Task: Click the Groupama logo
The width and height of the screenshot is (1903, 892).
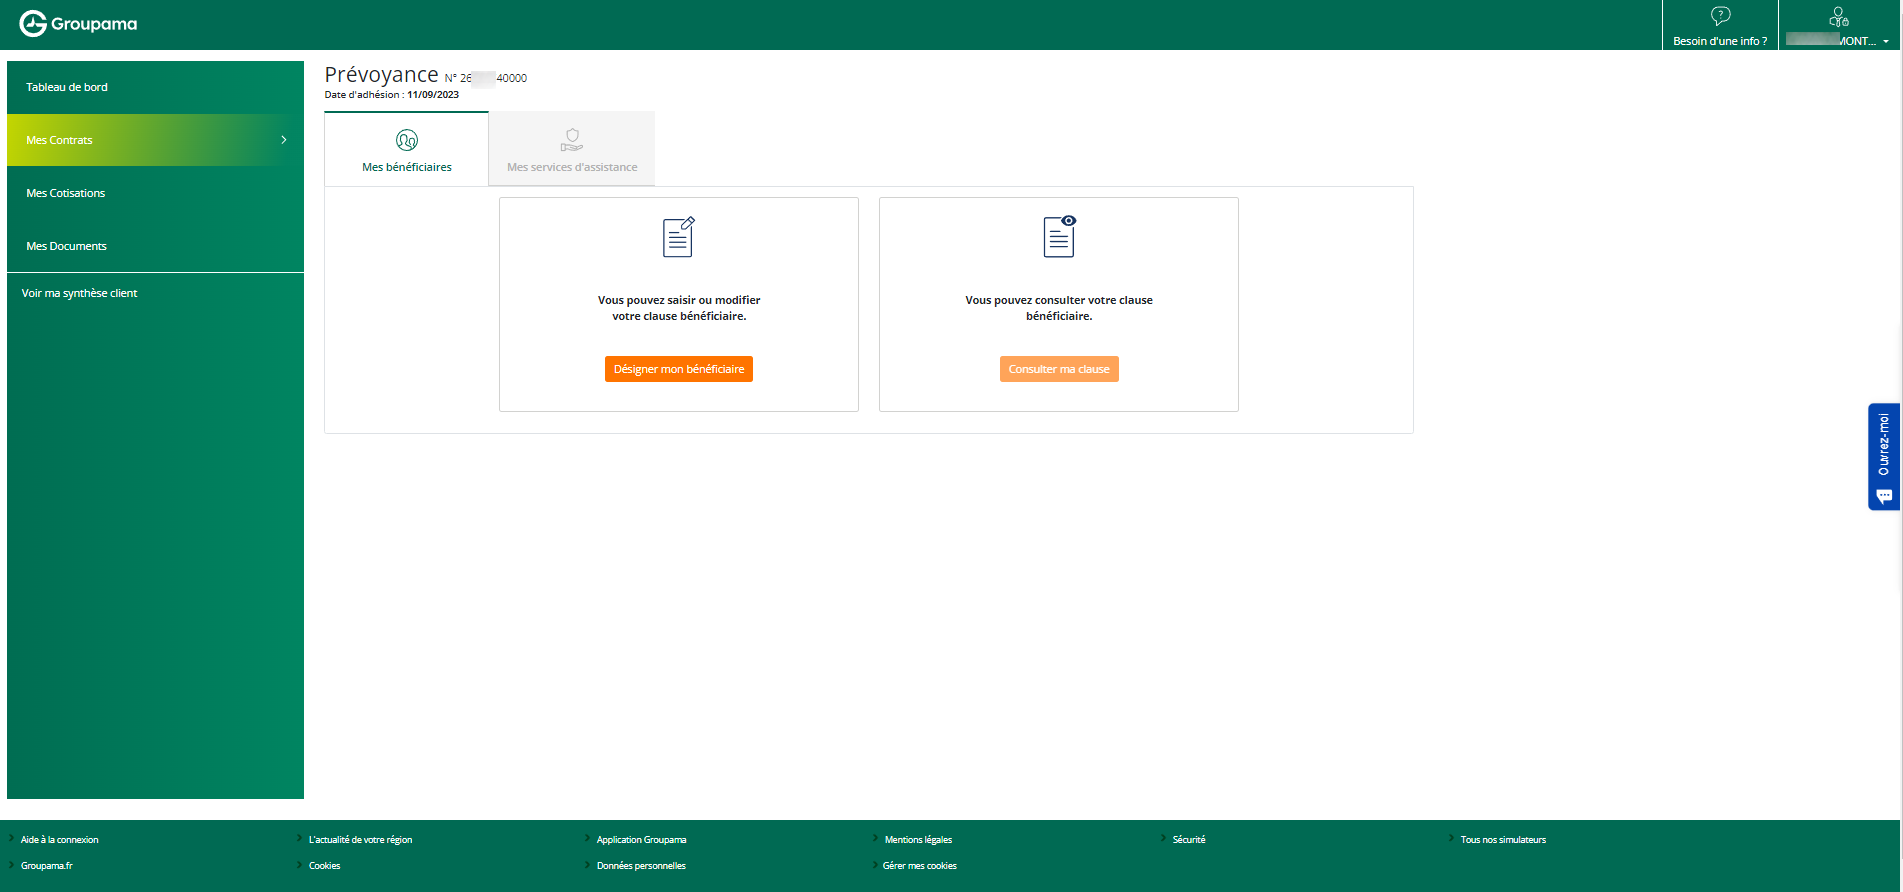Action: point(79,23)
